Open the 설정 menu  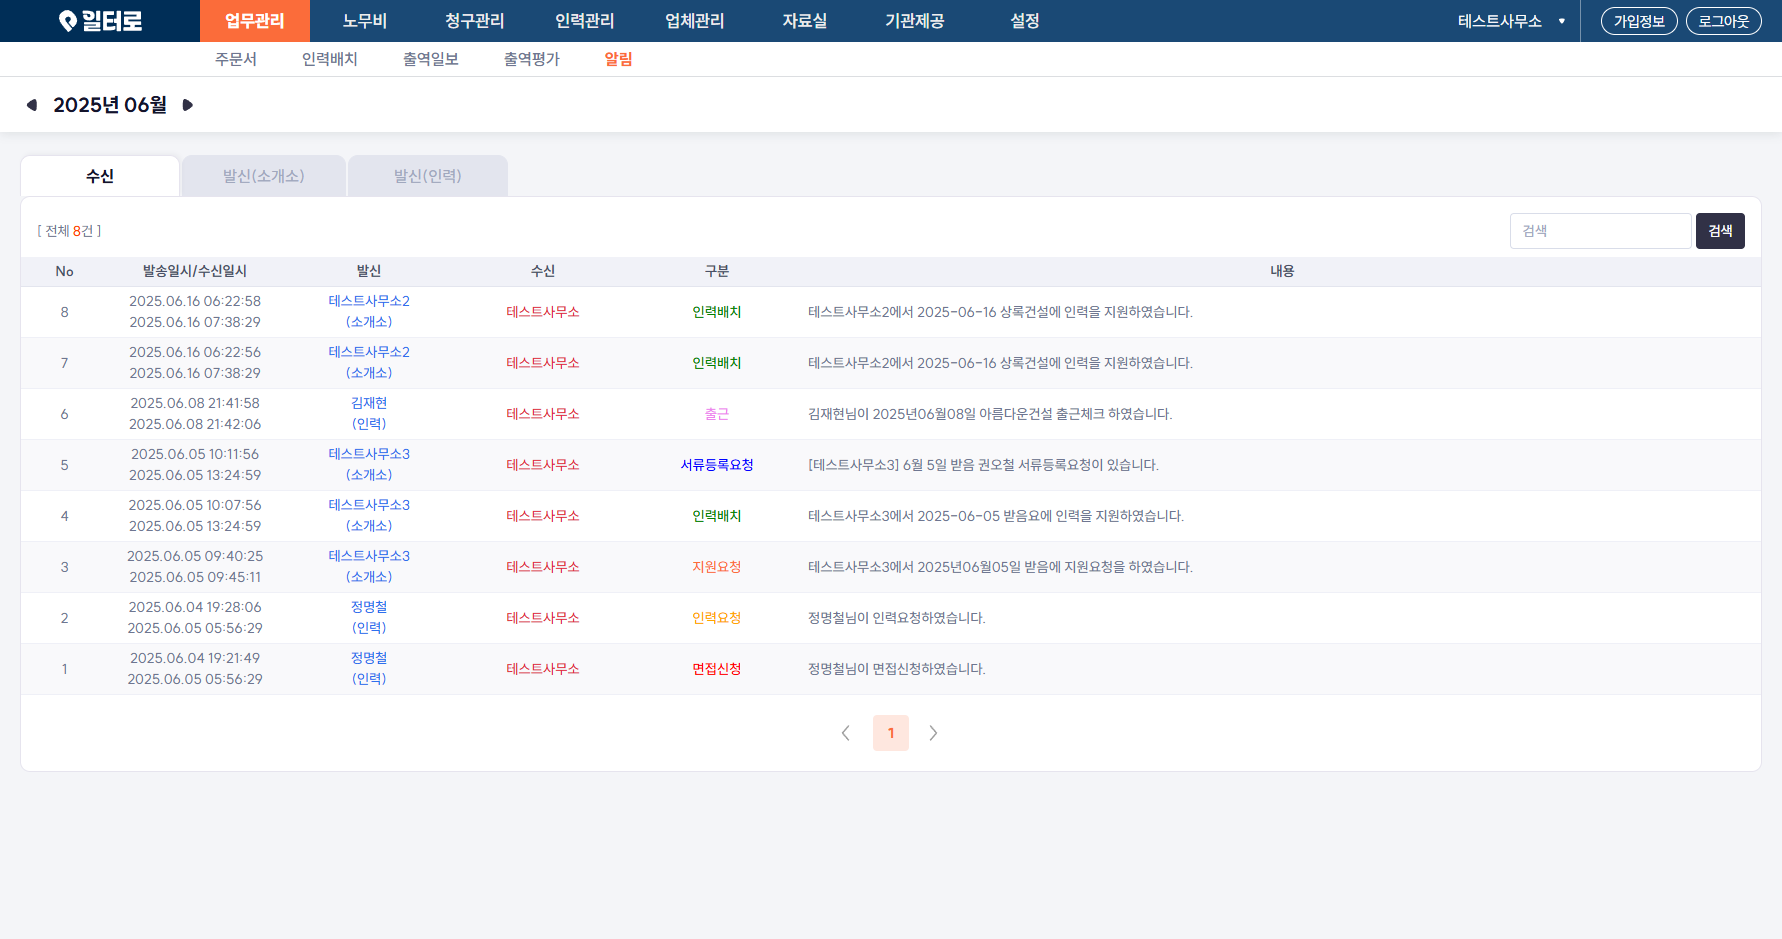1025,21
